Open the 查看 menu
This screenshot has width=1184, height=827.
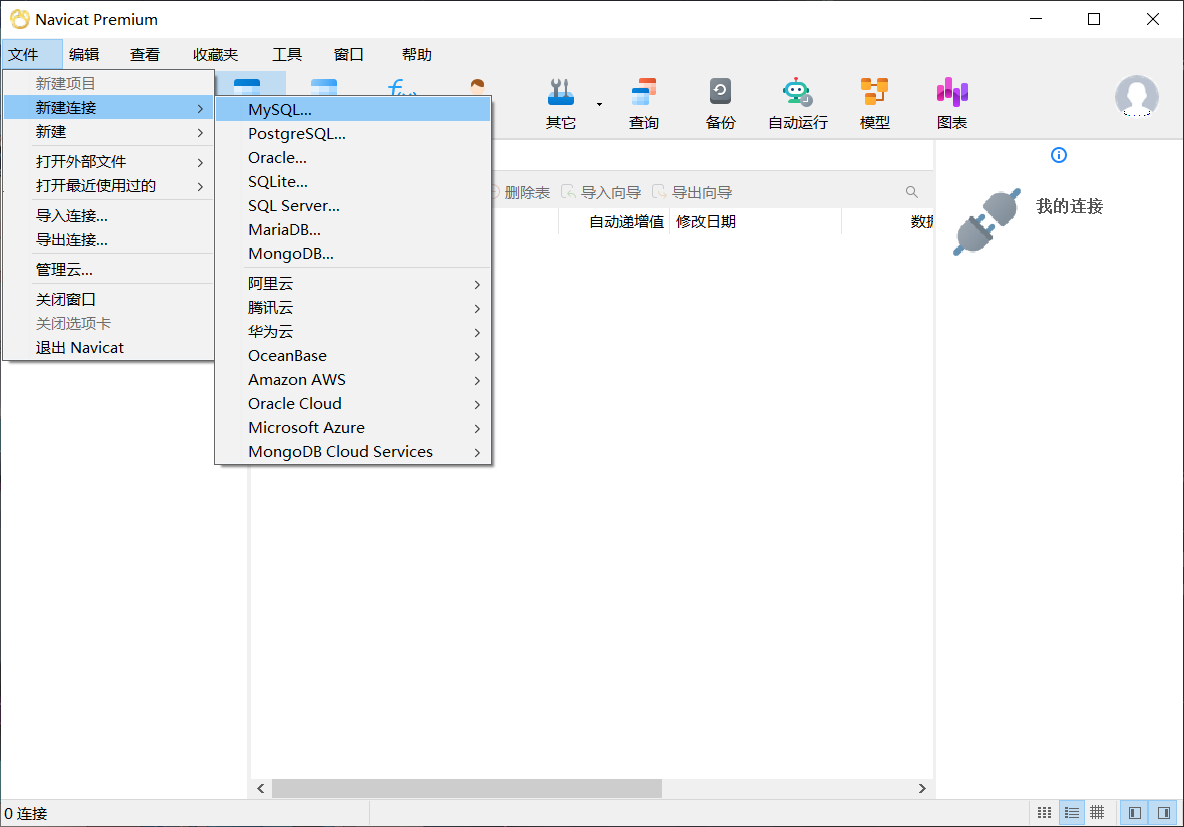144,54
